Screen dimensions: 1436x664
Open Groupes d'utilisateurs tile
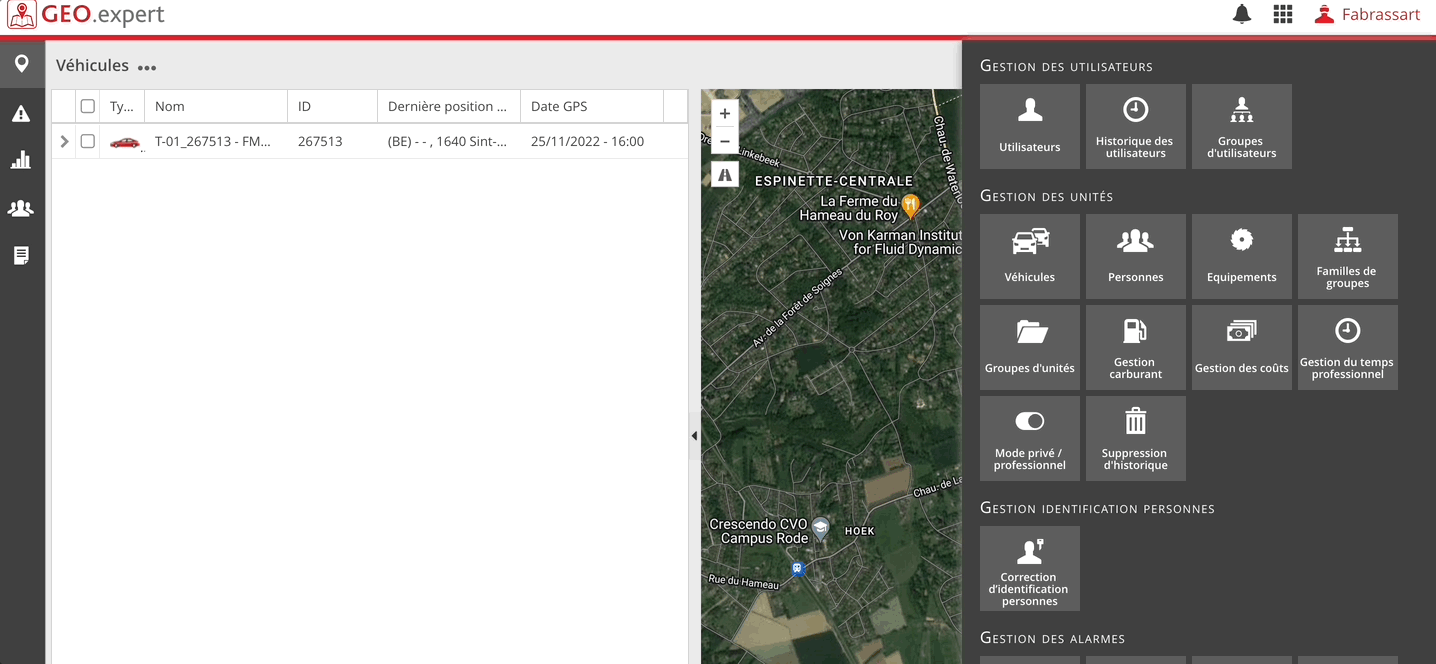[x=1242, y=126]
